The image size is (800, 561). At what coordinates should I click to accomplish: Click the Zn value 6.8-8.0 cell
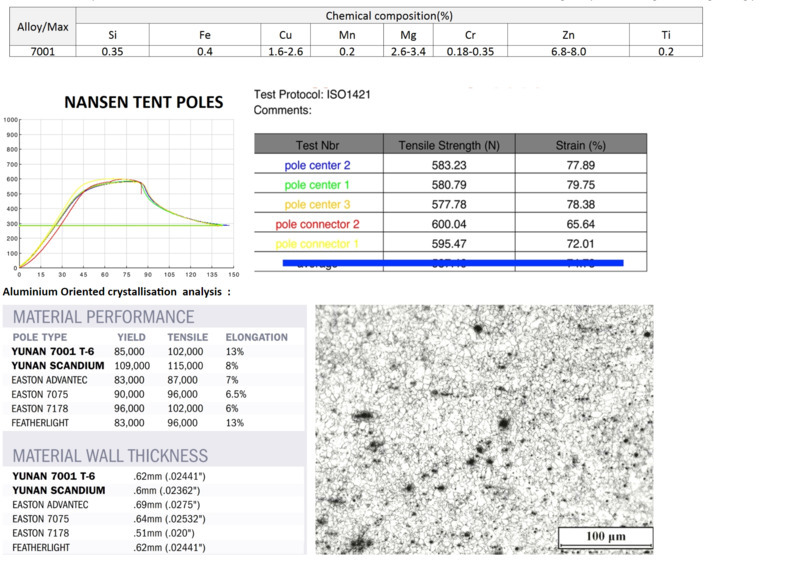[568, 50]
